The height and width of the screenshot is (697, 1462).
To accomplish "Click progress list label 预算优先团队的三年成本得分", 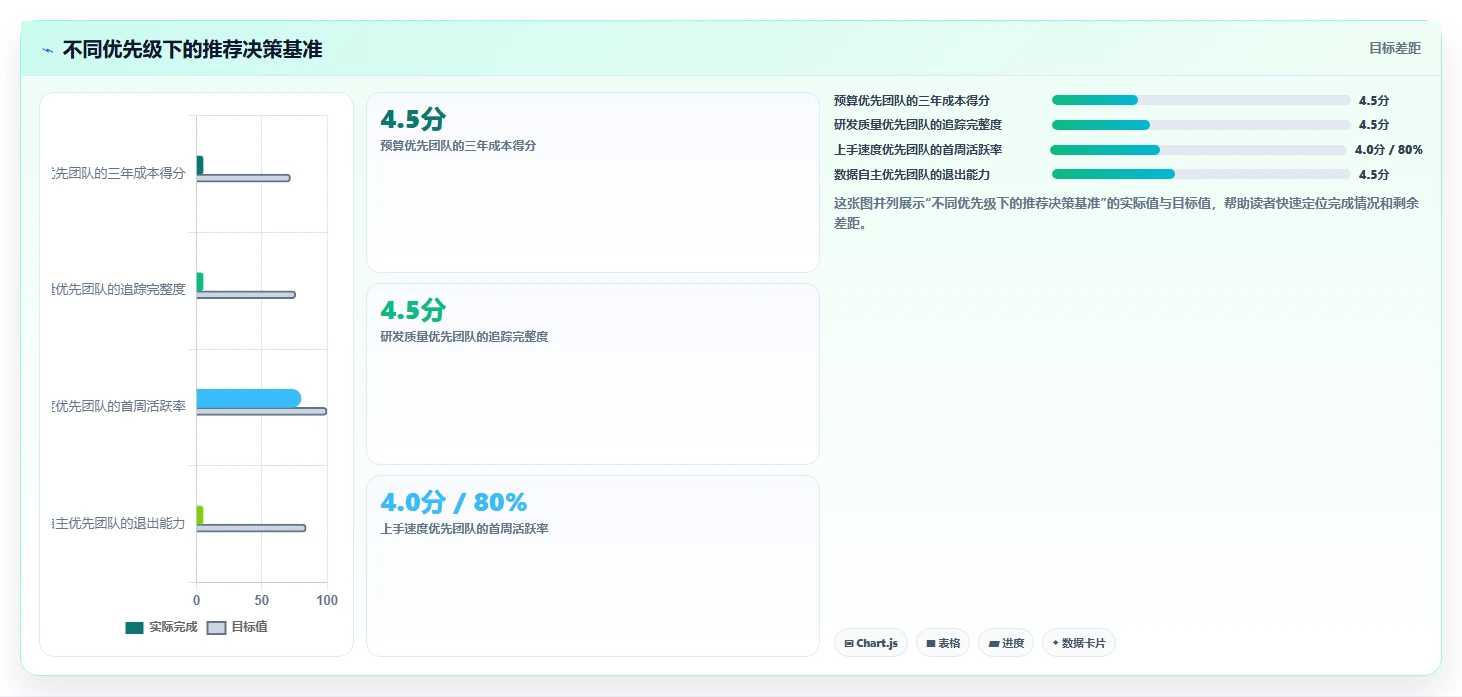I will coord(912,100).
